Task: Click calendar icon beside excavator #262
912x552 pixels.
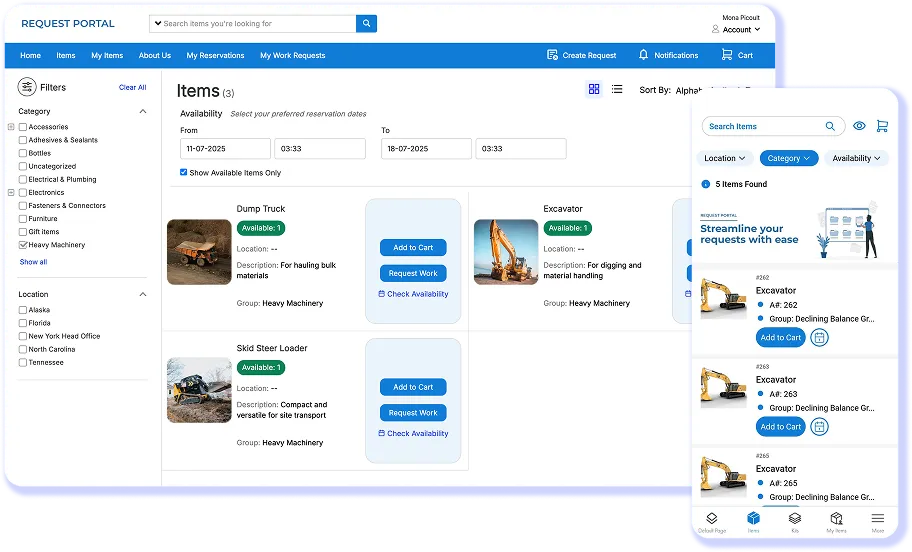Action: click(x=819, y=338)
